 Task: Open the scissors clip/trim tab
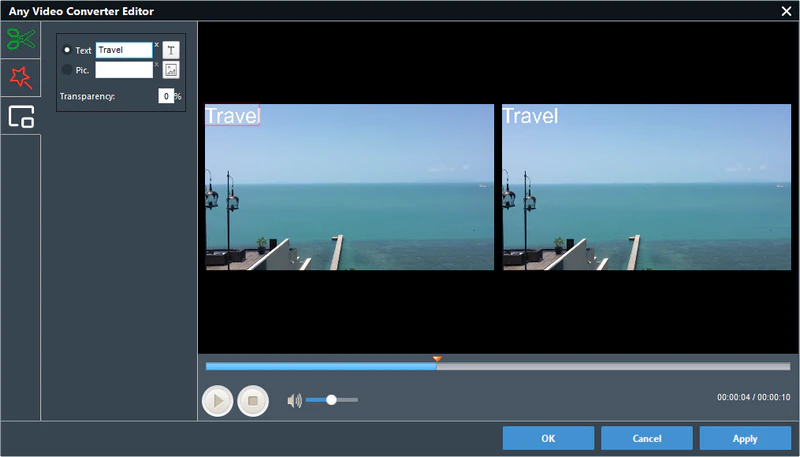pyautogui.click(x=20, y=39)
